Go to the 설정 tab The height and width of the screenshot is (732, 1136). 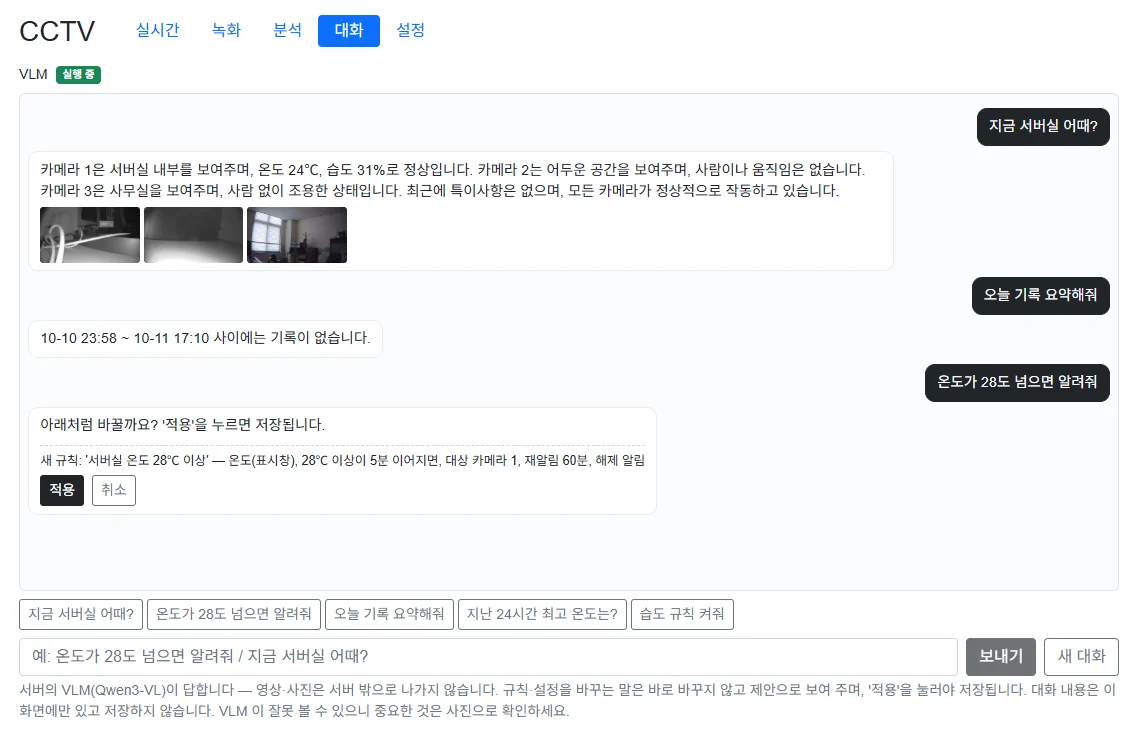click(x=410, y=30)
